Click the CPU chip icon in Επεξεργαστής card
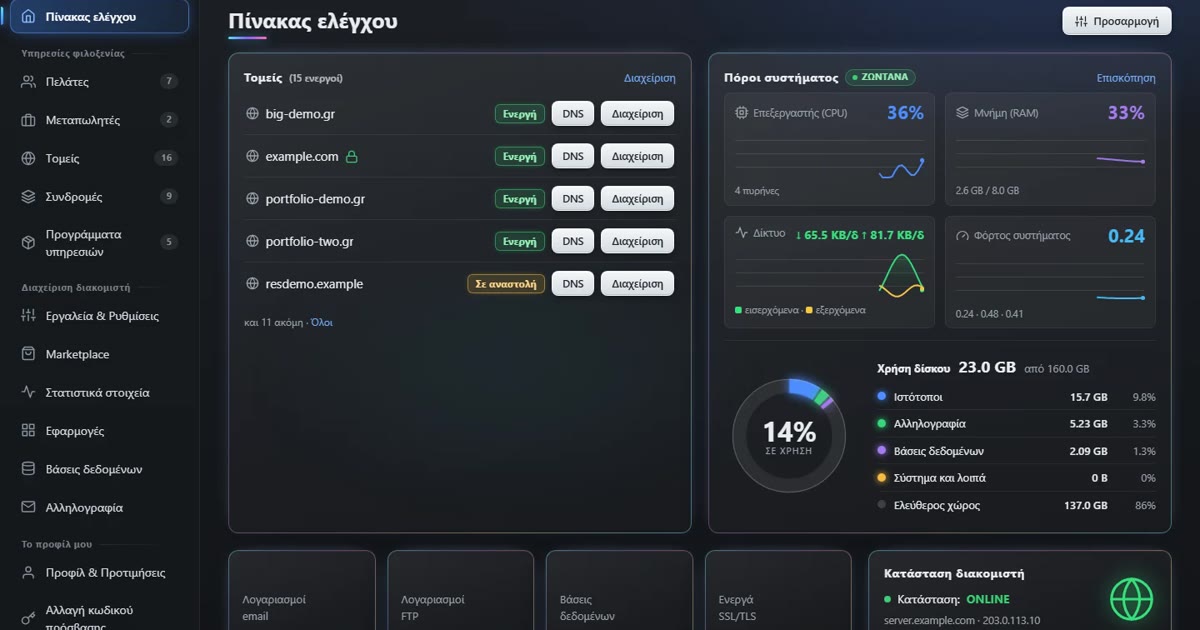 741,113
